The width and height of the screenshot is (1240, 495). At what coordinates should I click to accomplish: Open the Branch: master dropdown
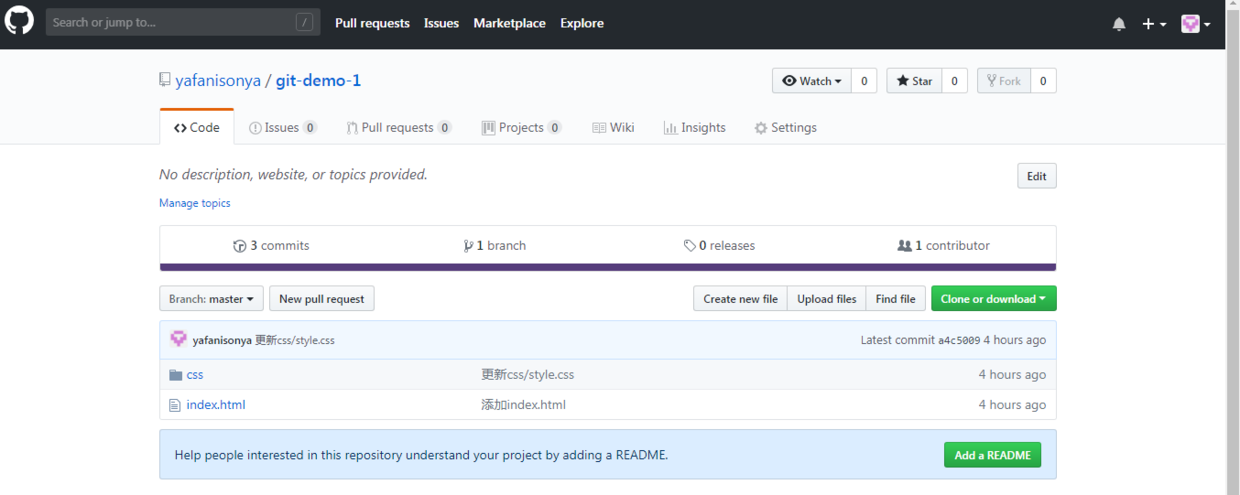211,299
